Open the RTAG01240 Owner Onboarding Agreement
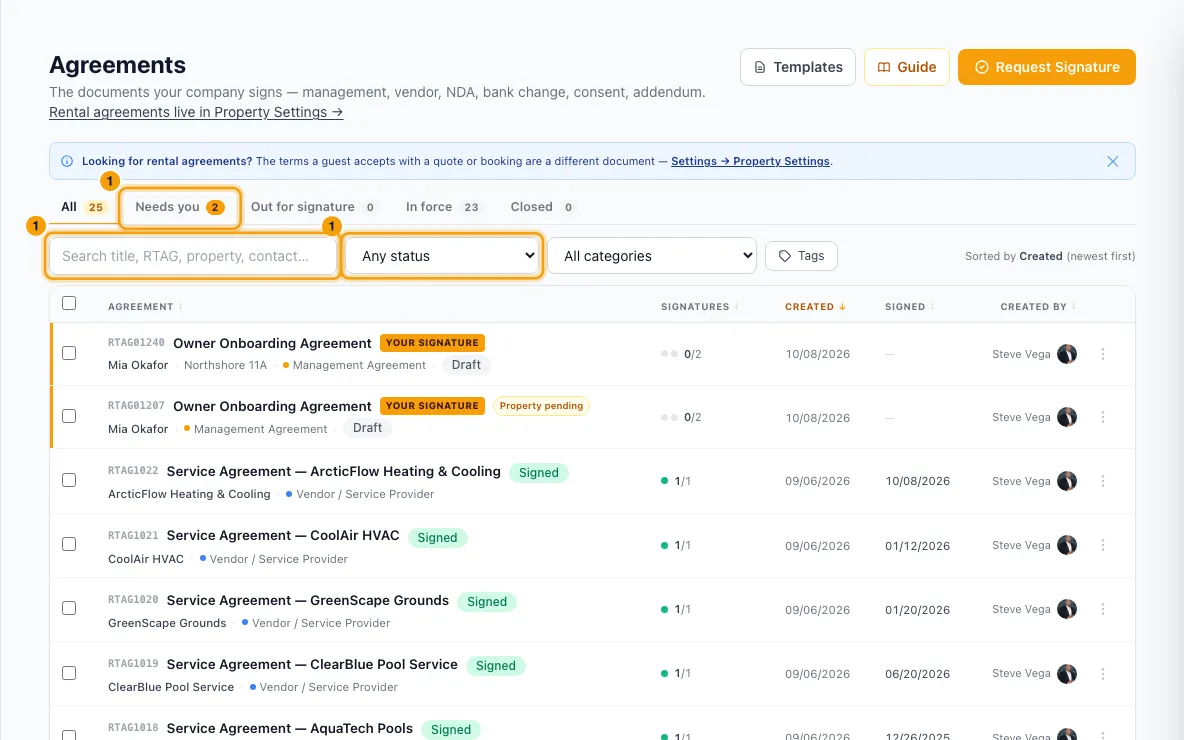Image resolution: width=1184 pixels, height=740 pixels. 272,344
